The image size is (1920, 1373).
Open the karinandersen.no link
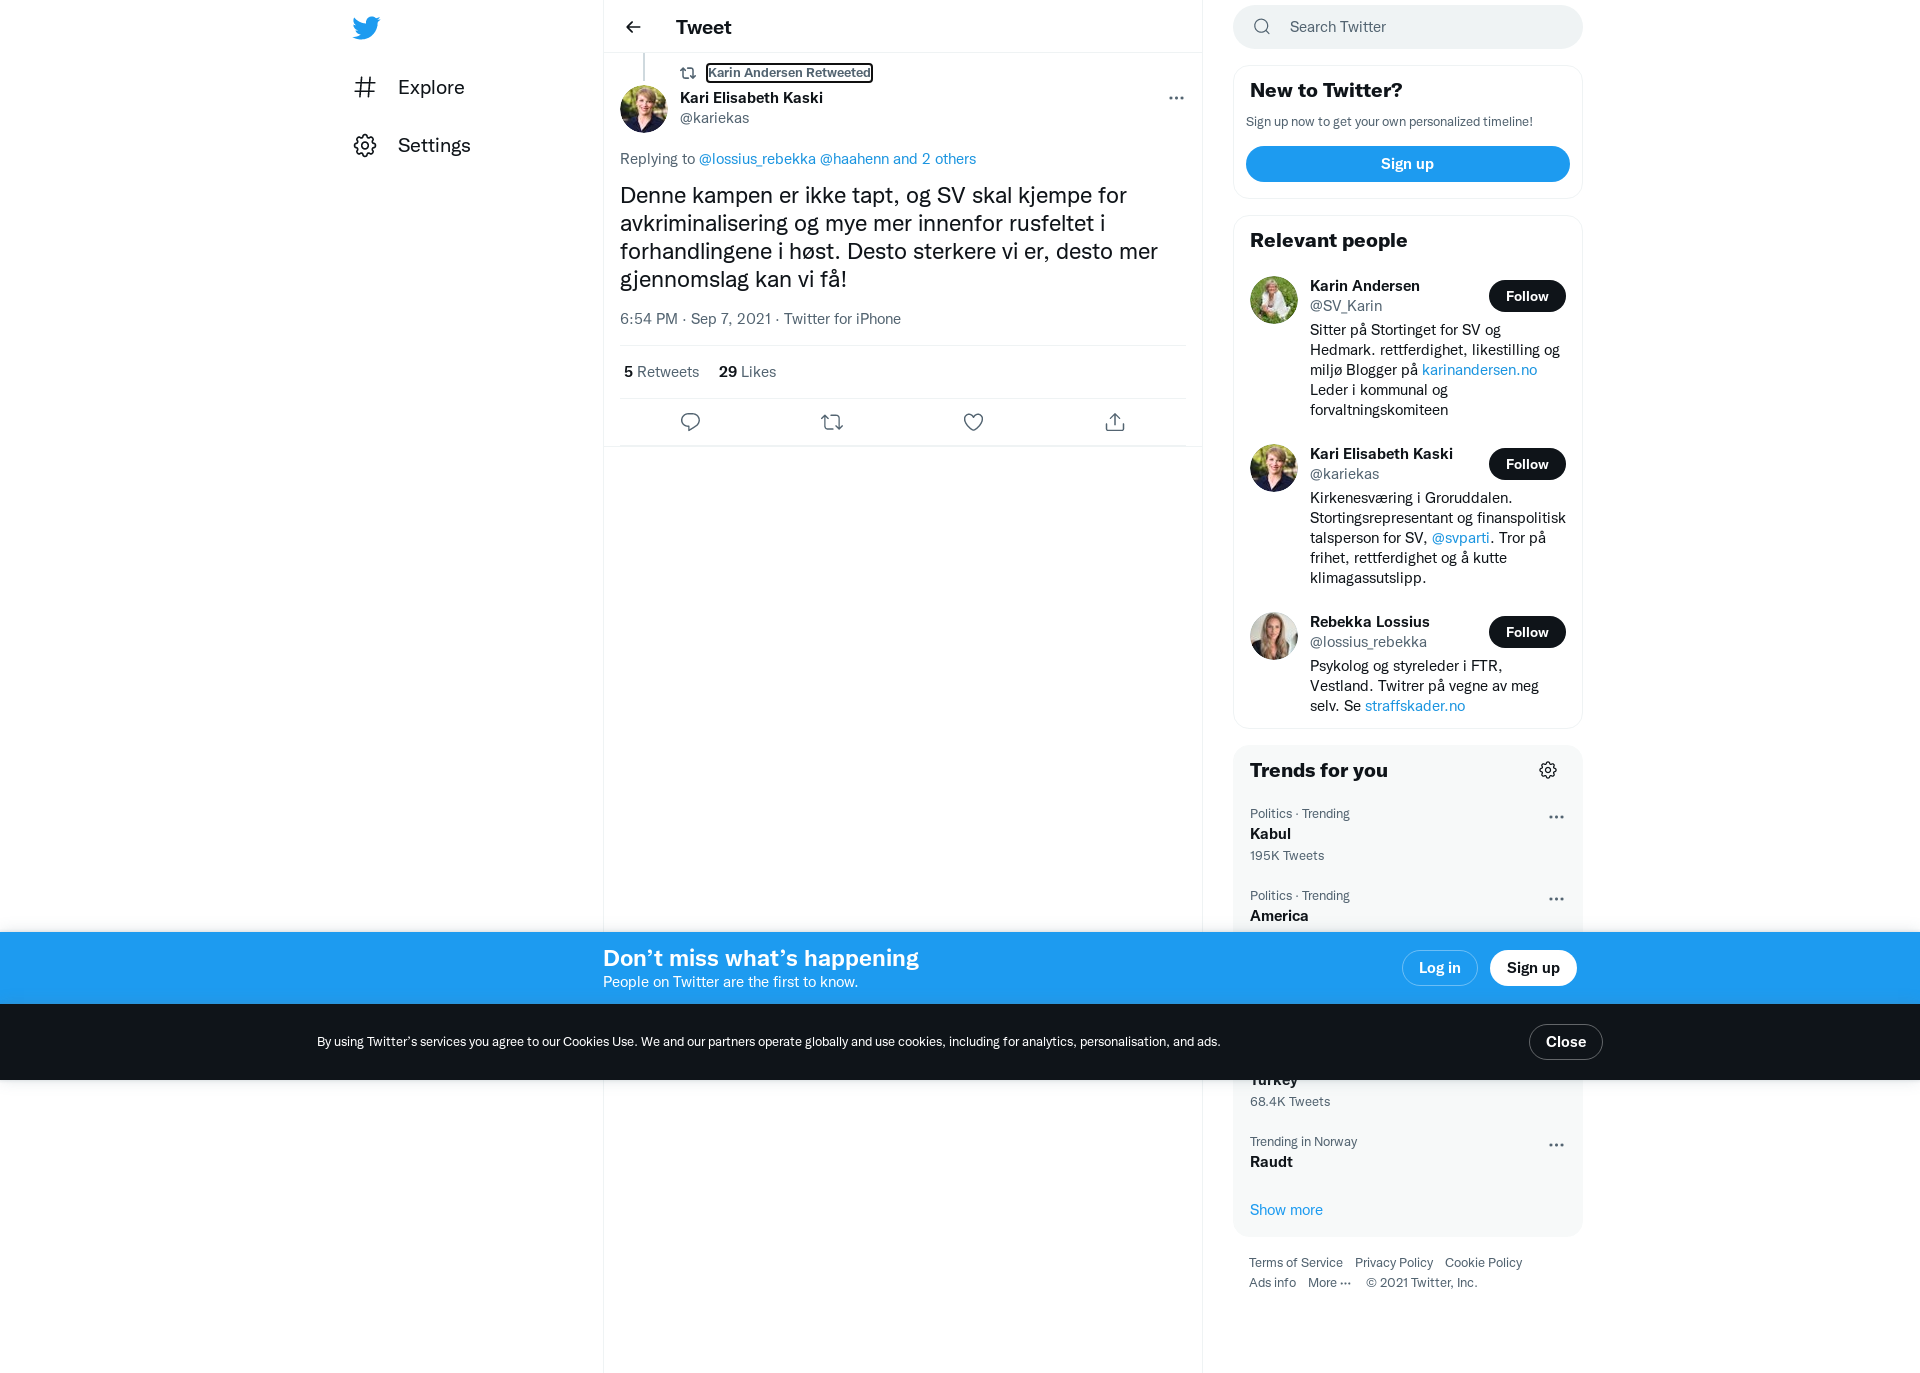click(1479, 370)
